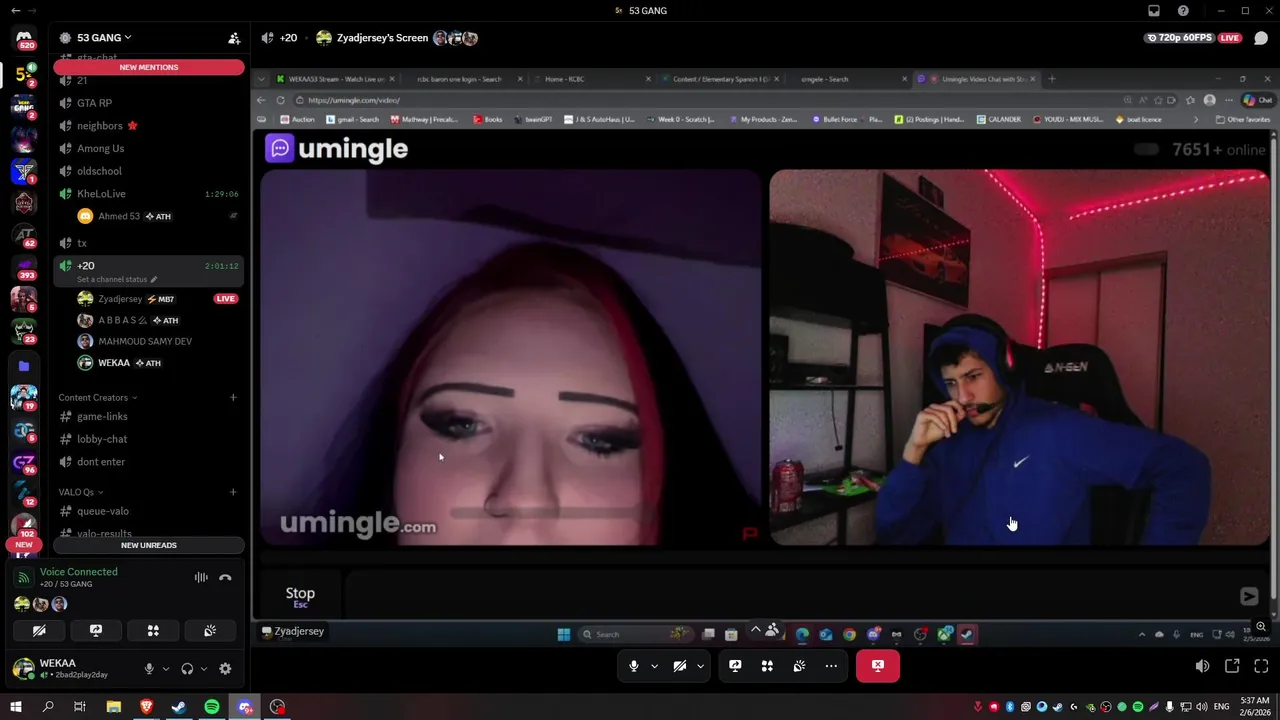Add channel to Content Creators category
Image resolution: width=1280 pixels, height=720 pixels.
coord(233,397)
